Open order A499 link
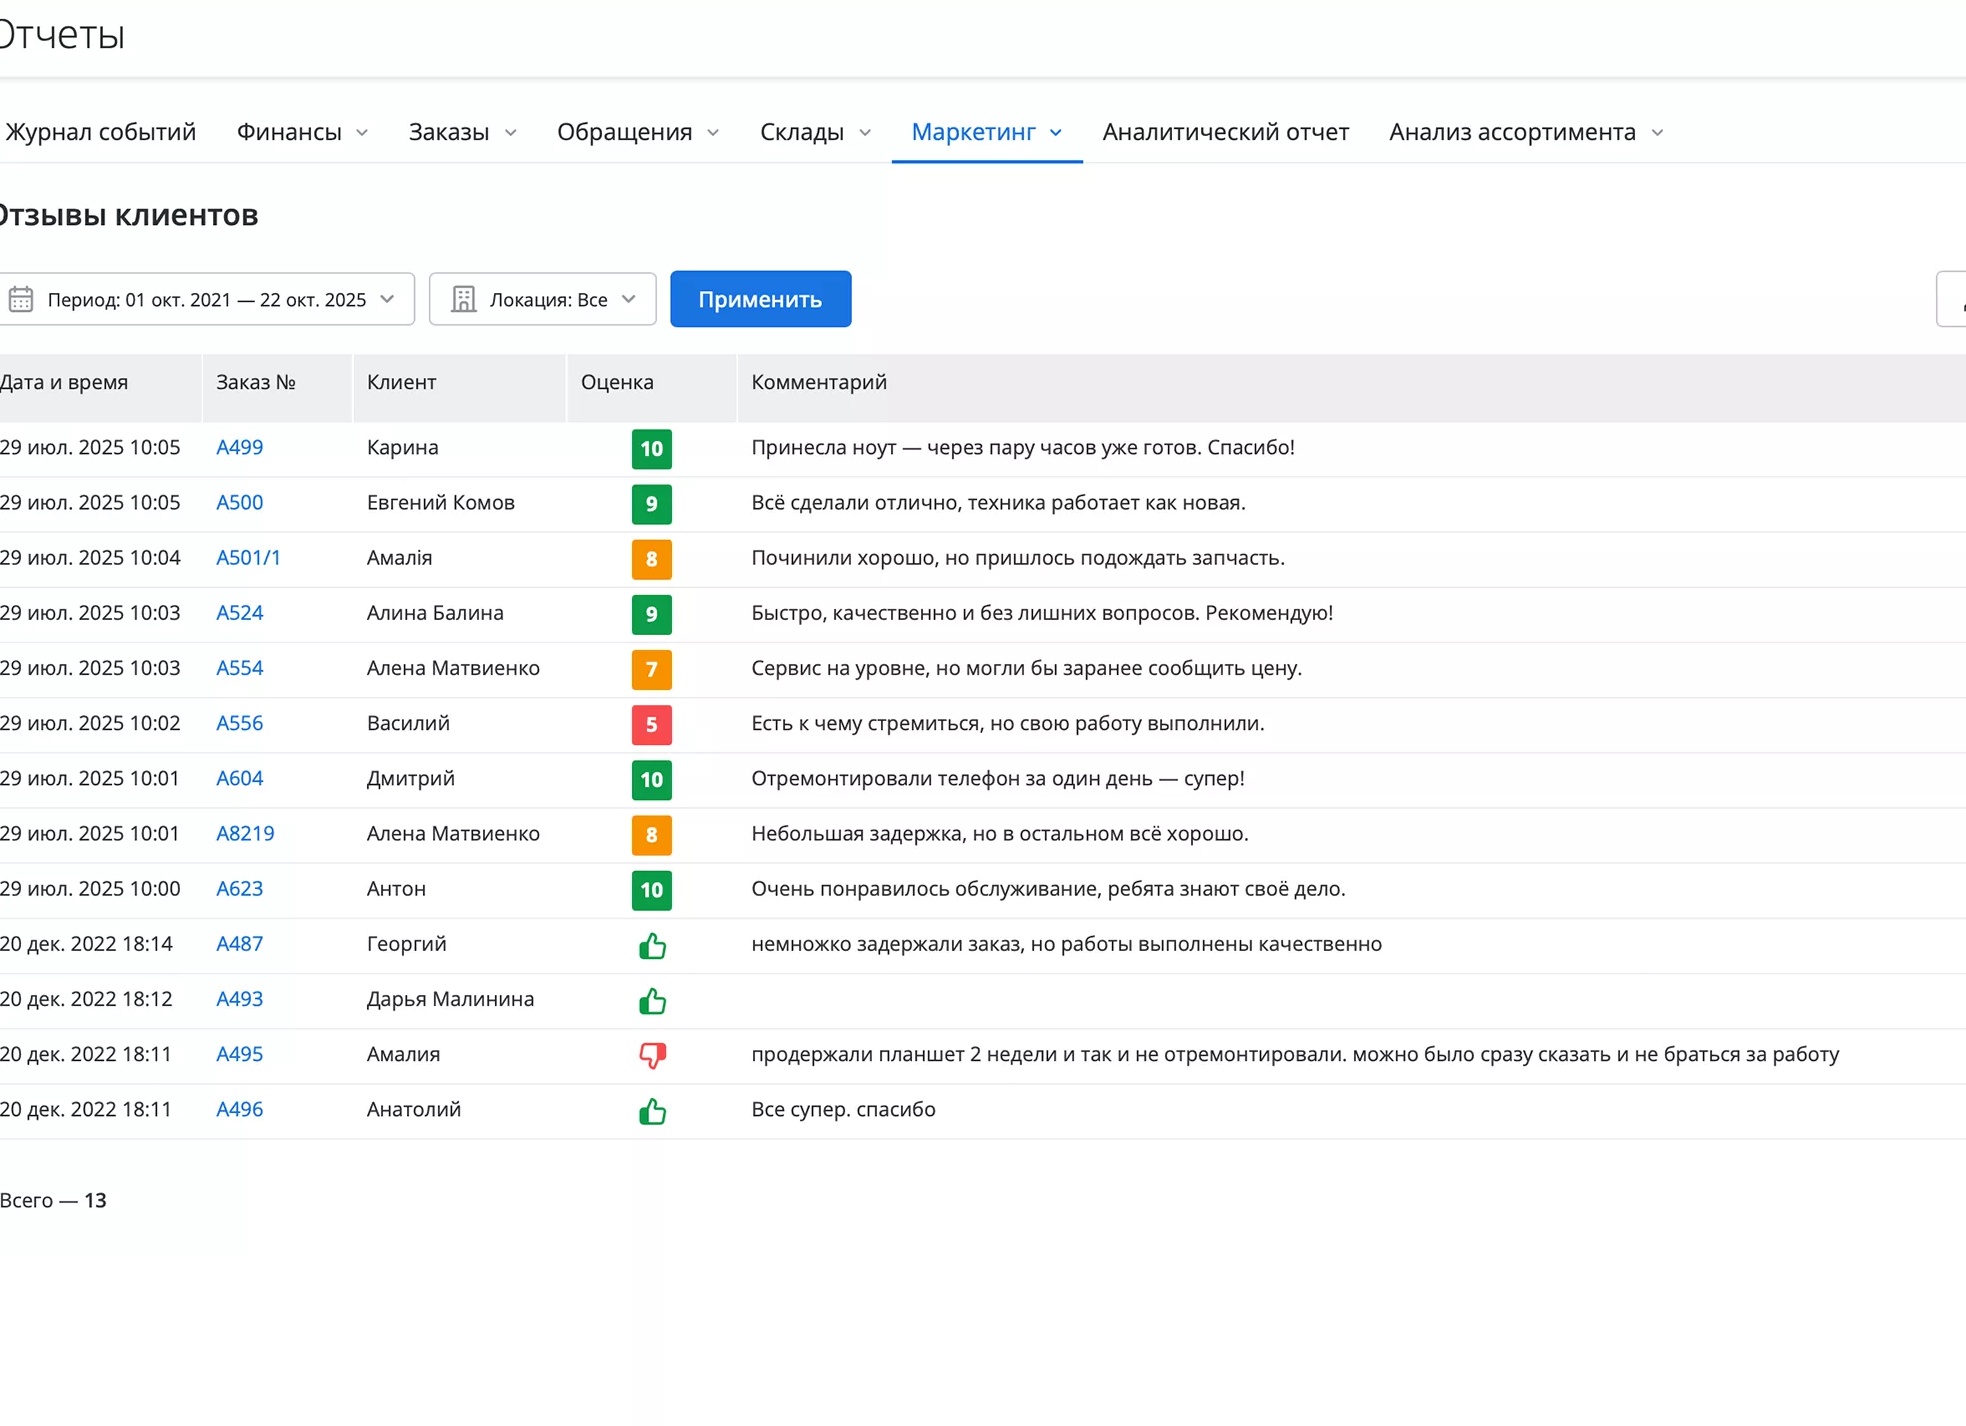 click(239, 447)
